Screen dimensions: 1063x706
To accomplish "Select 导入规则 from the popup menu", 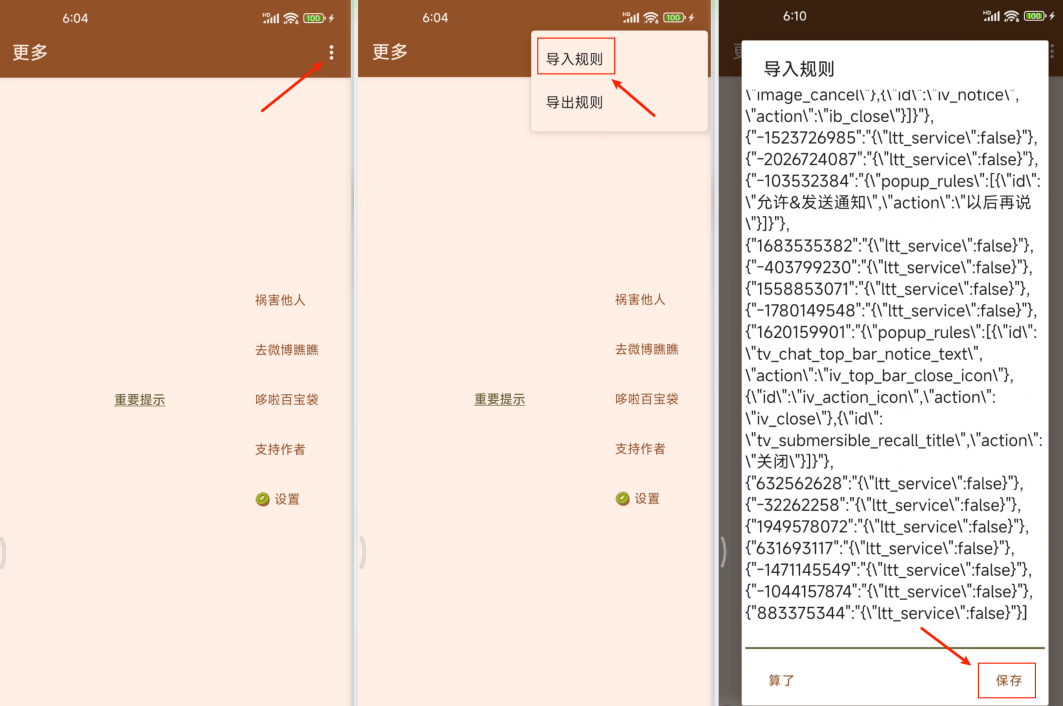I will point(574,59).
